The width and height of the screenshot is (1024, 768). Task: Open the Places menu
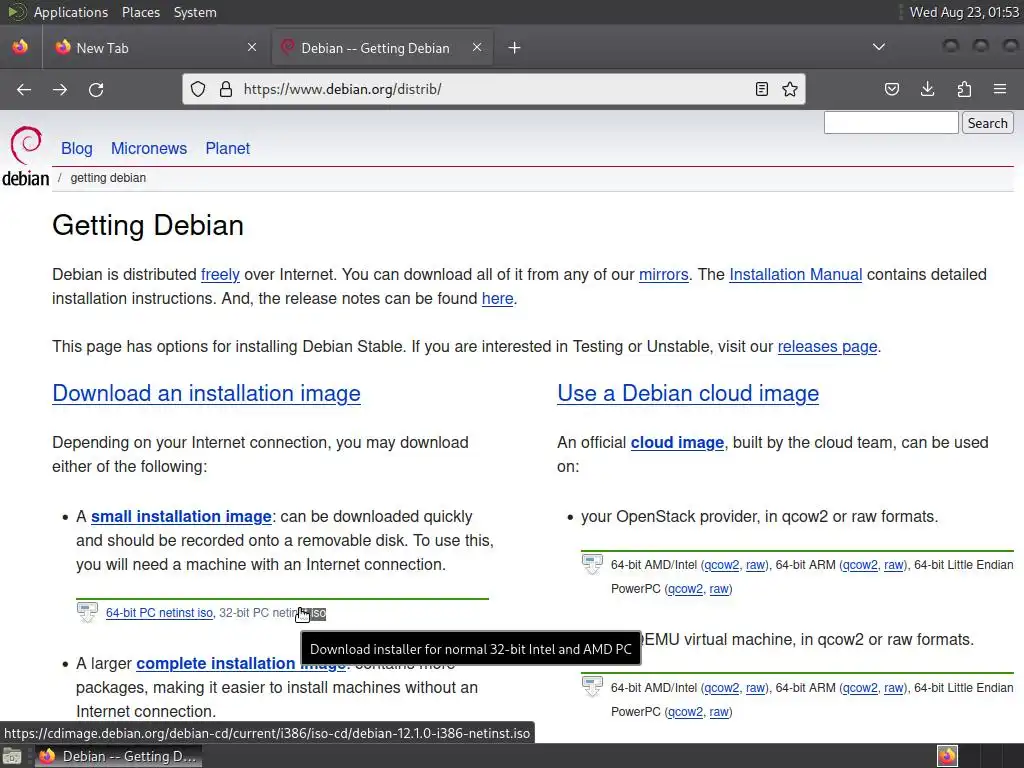(x=141, y=12)
